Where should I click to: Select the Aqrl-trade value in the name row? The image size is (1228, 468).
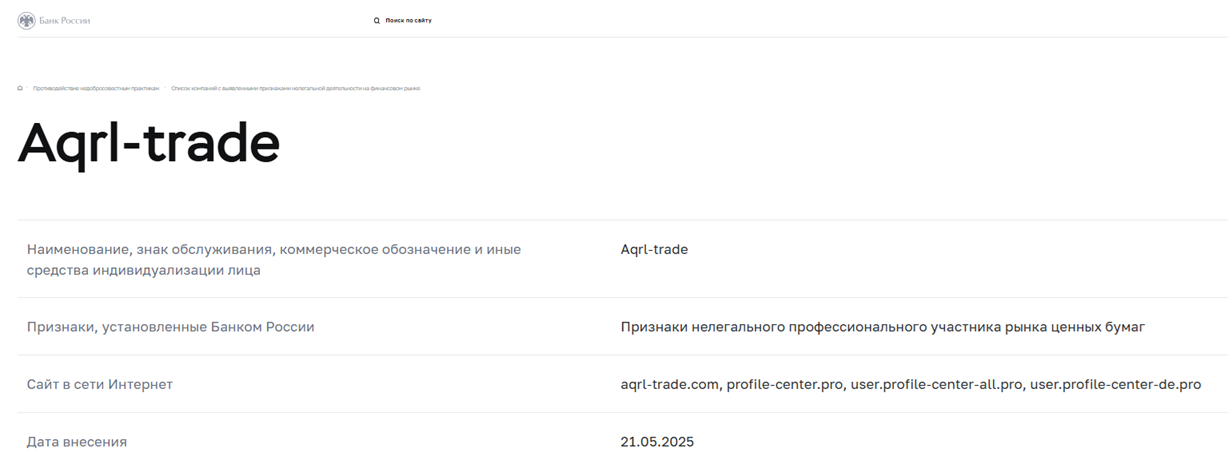click(654, 249)
